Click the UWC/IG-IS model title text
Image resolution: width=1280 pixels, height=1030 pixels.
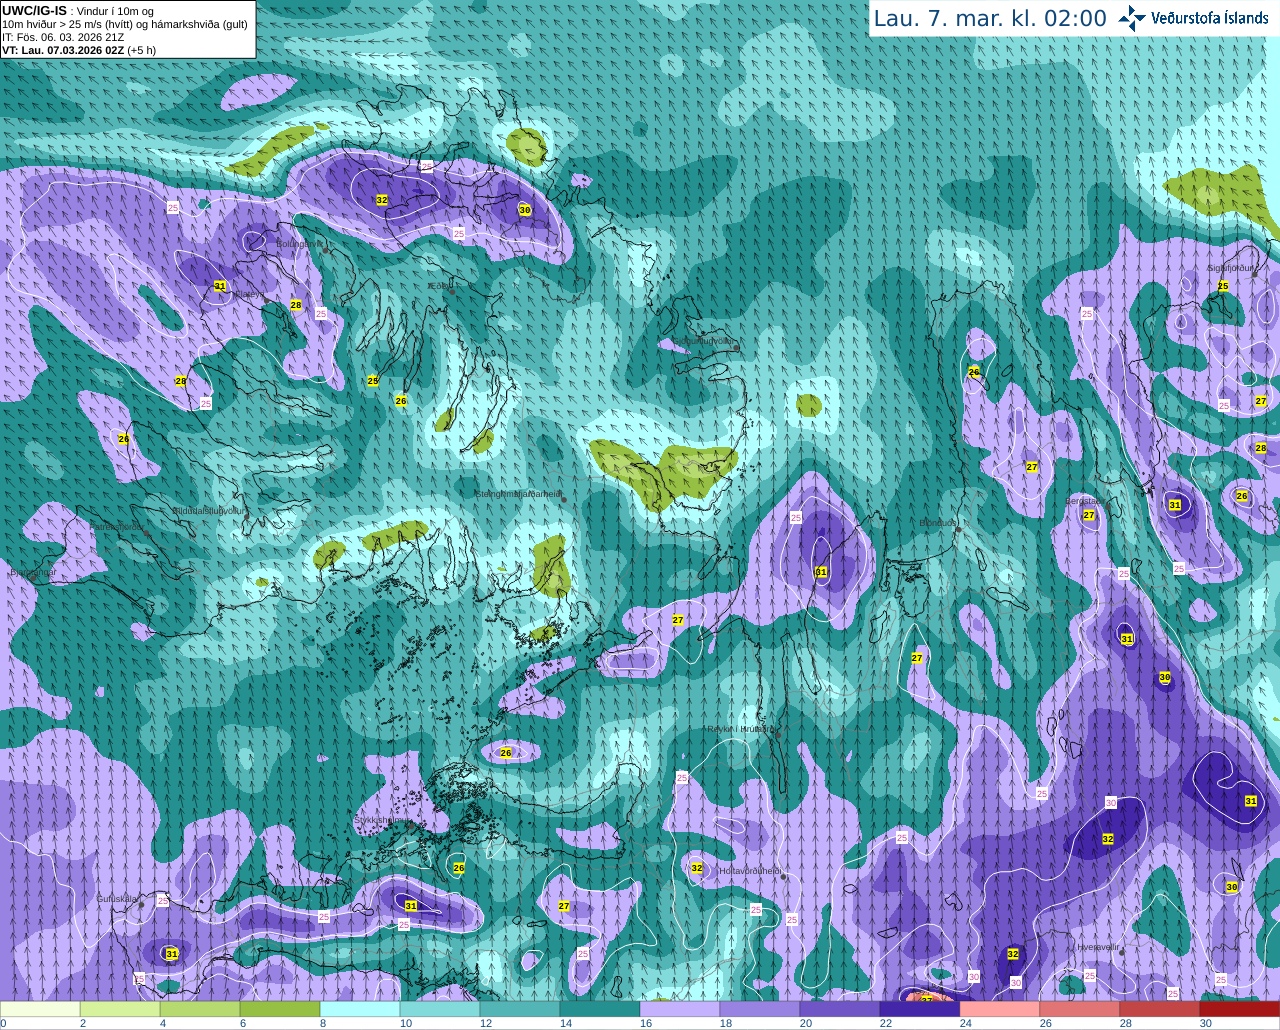point(34,11)
